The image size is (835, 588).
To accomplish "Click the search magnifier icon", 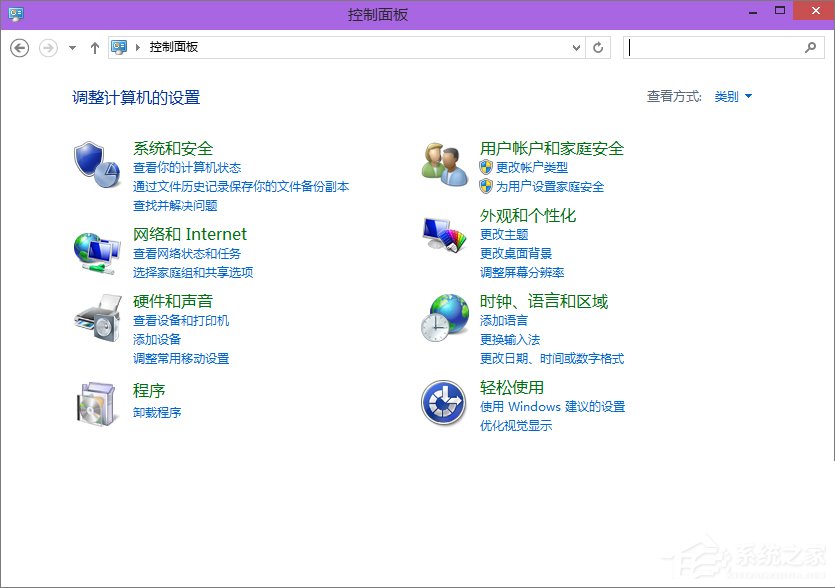I will [x=810, y=47].
